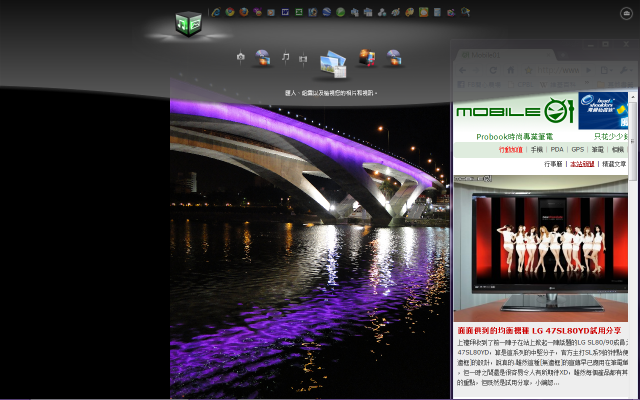Click the magnifier icon in top dock
Image resolution: width=640 pixels, height=400 pixels.
(x=465, y=12)
